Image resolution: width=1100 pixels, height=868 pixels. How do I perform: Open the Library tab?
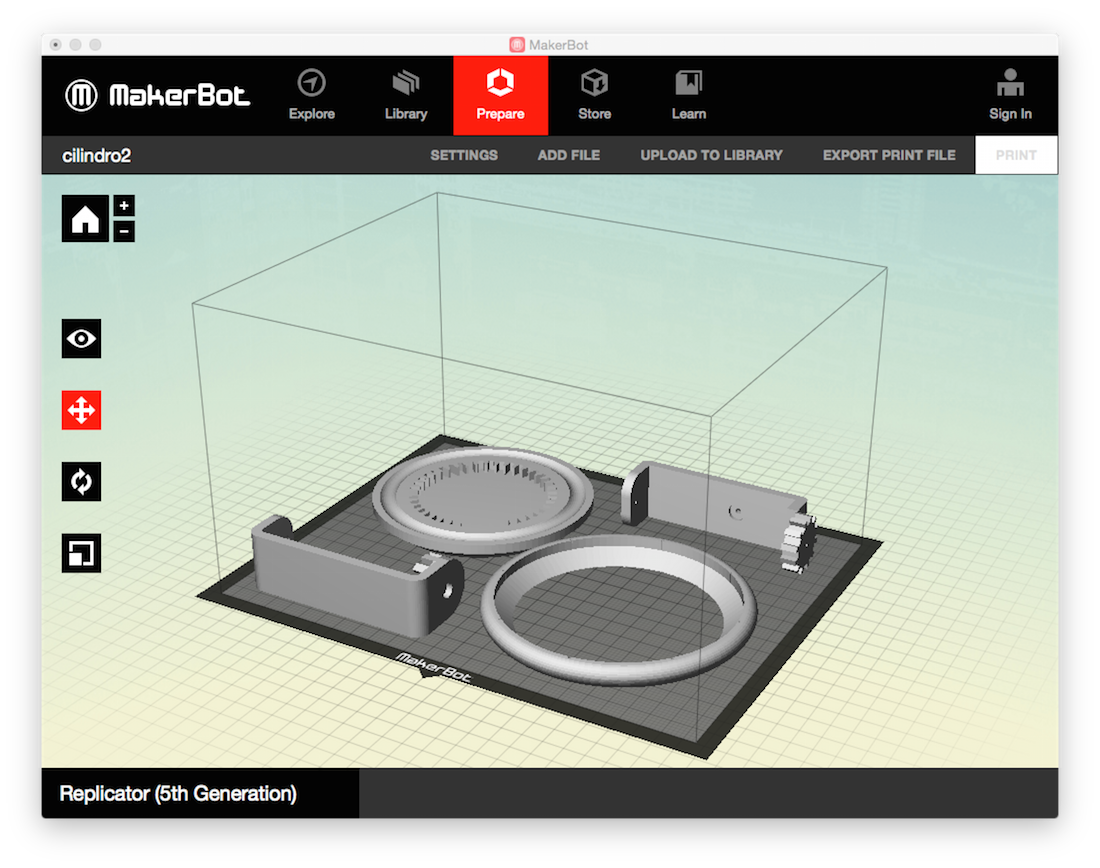point(405,95)
